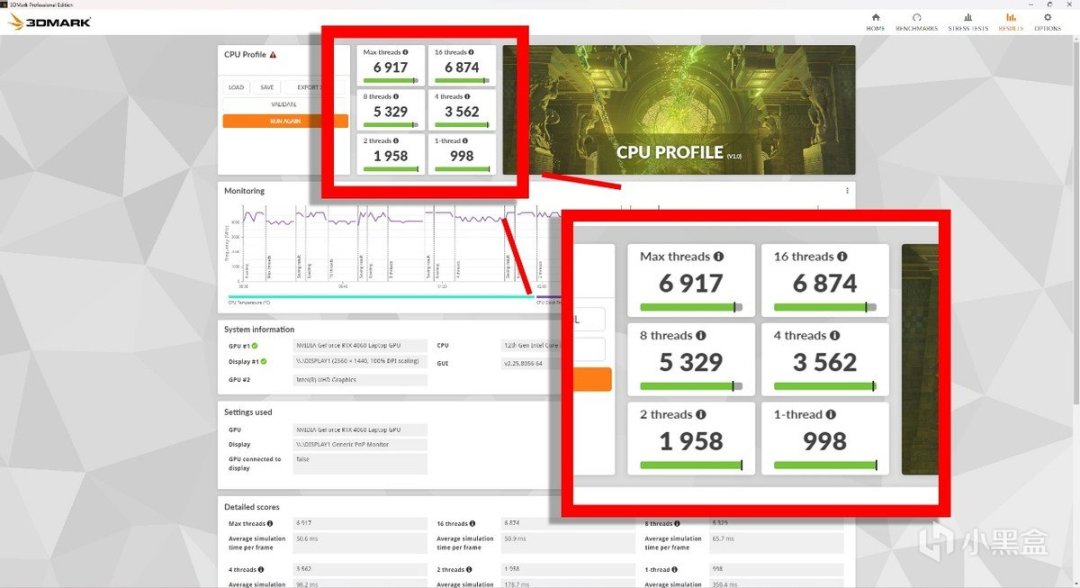Click the Intel(R) UHD Graphics value field
Image resolution: width=1080 pixels, height=588 pixels.
pyautogui.click(x=360, y=379)
